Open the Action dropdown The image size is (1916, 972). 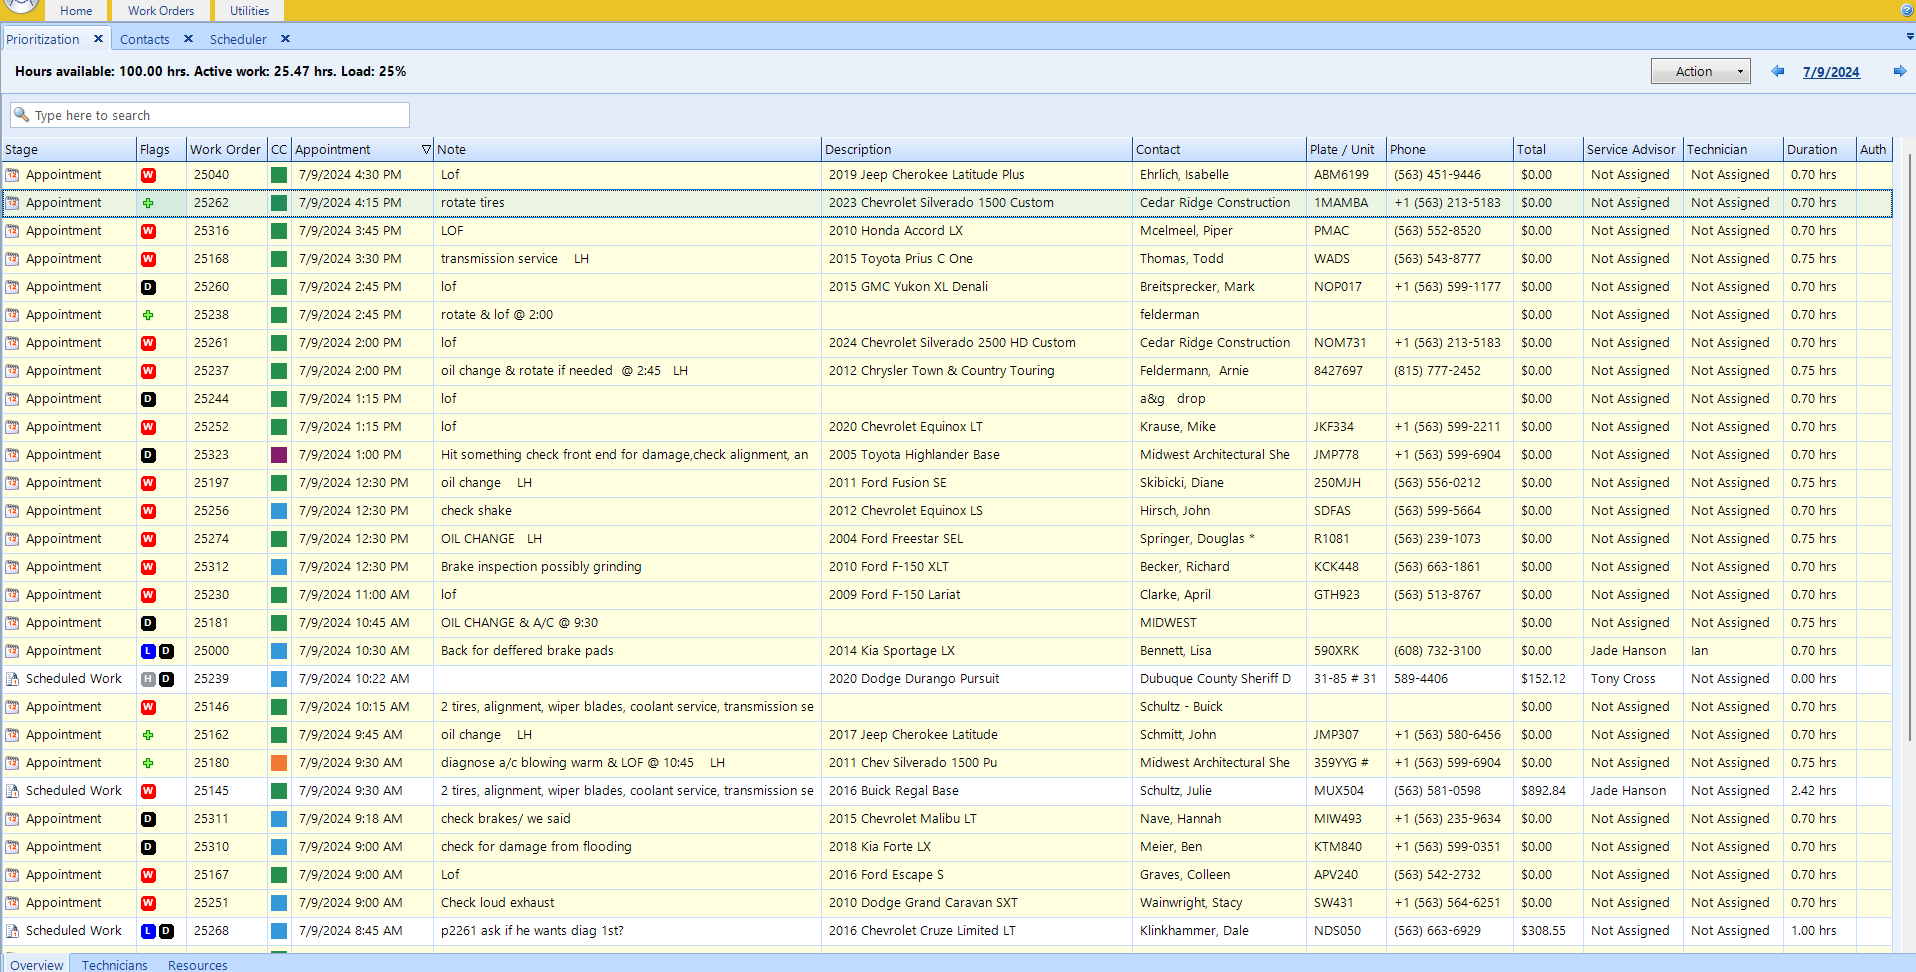pyautogui.click(x=1700, y=71)
